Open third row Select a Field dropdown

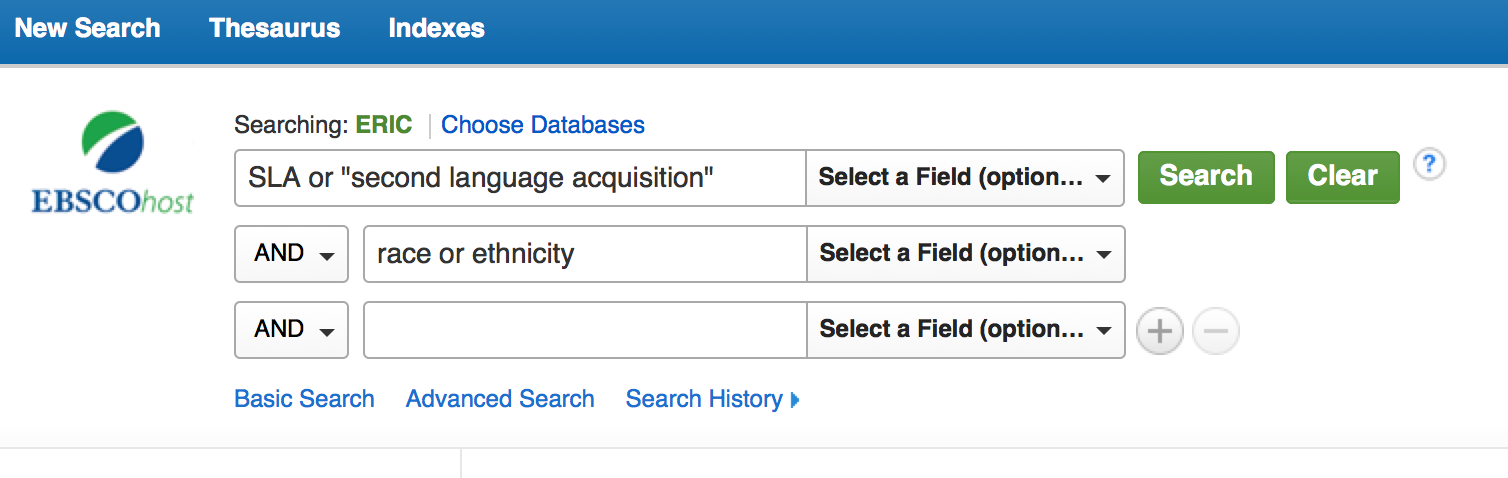(x=965, y=330)
